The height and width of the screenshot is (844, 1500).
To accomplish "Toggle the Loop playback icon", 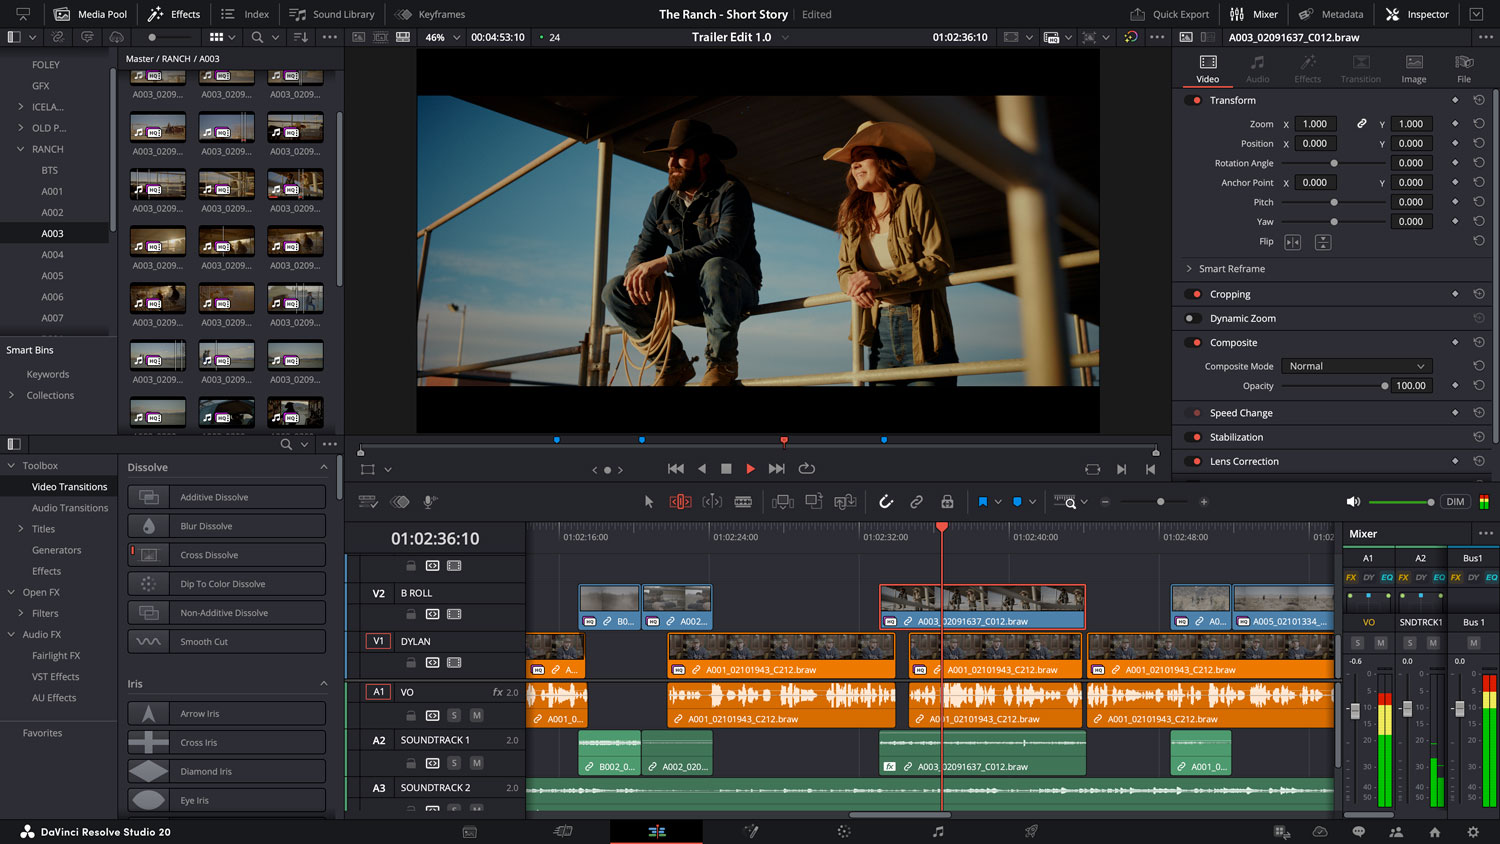I will coord(807,468).
